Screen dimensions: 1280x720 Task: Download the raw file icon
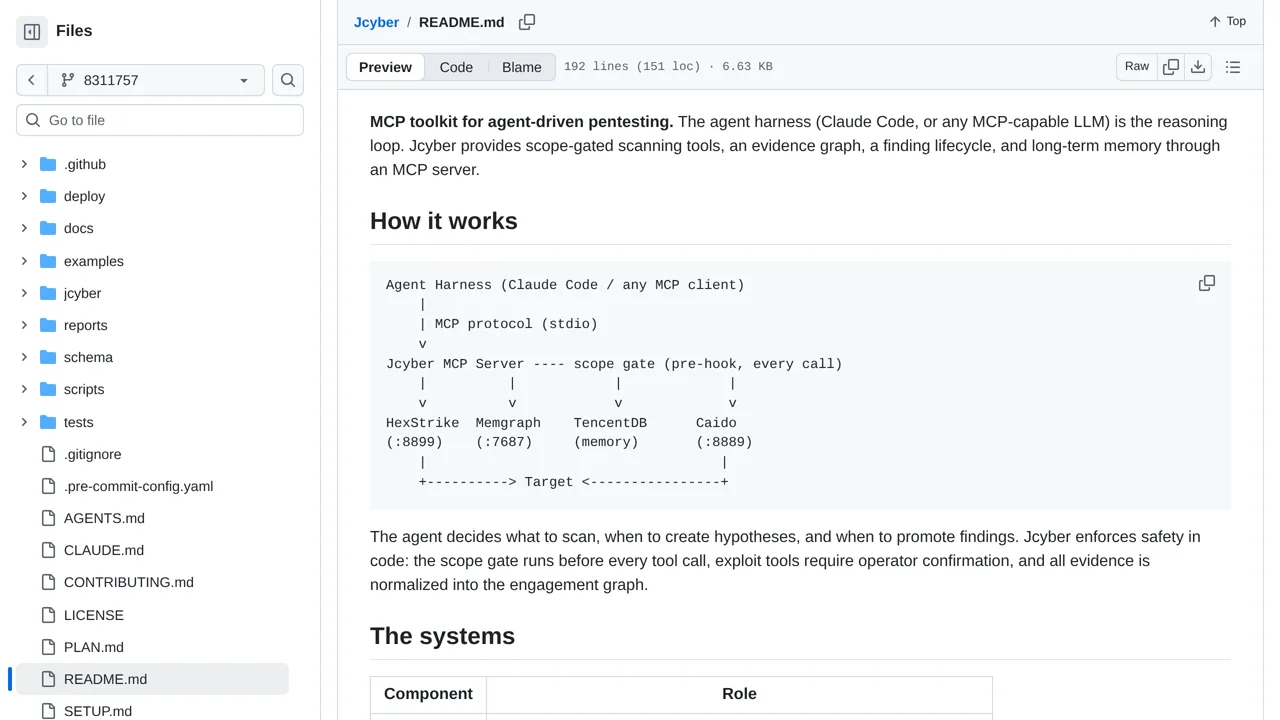click(x=1198, y=67)
